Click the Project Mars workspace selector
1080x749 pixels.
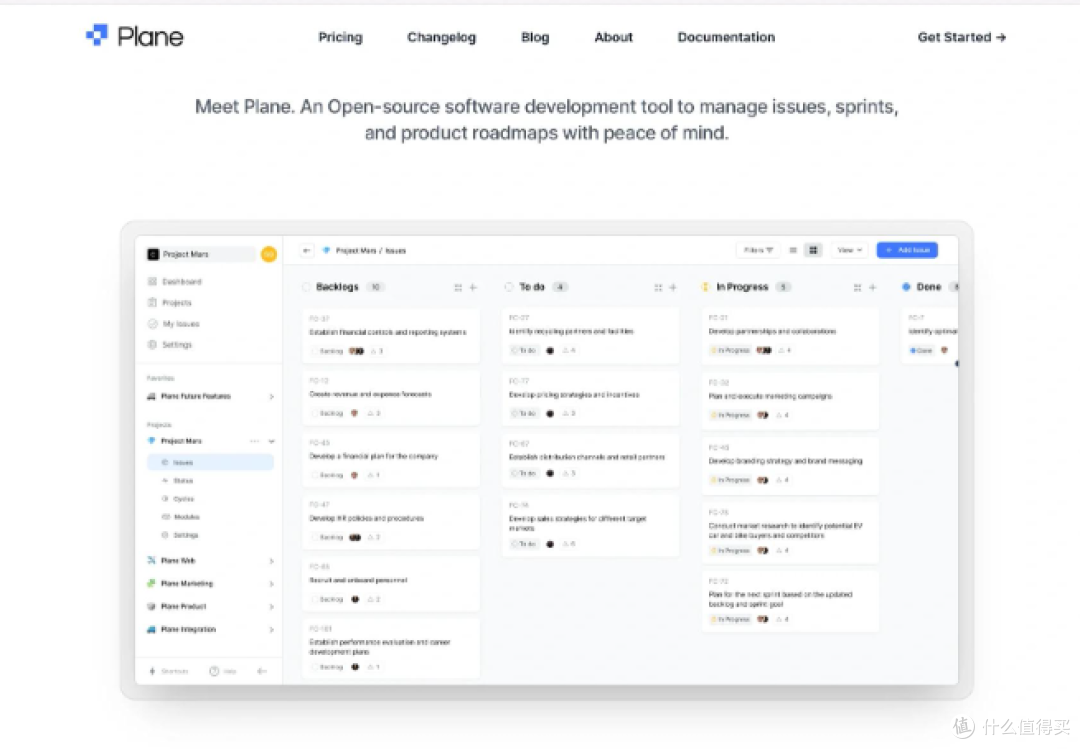click(200, 254)
